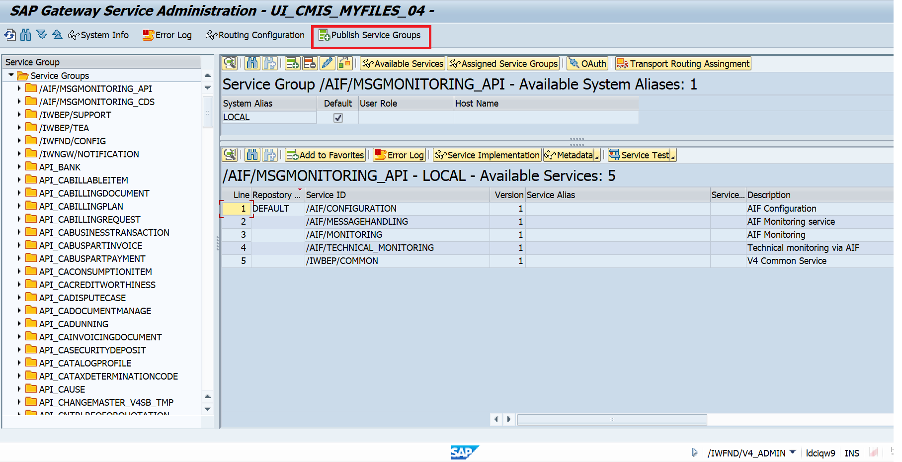Viewport: 902px width, 462px height.
Task: Expand API_CABILLINGPLAN tree node
Action: tap(19, 206)
